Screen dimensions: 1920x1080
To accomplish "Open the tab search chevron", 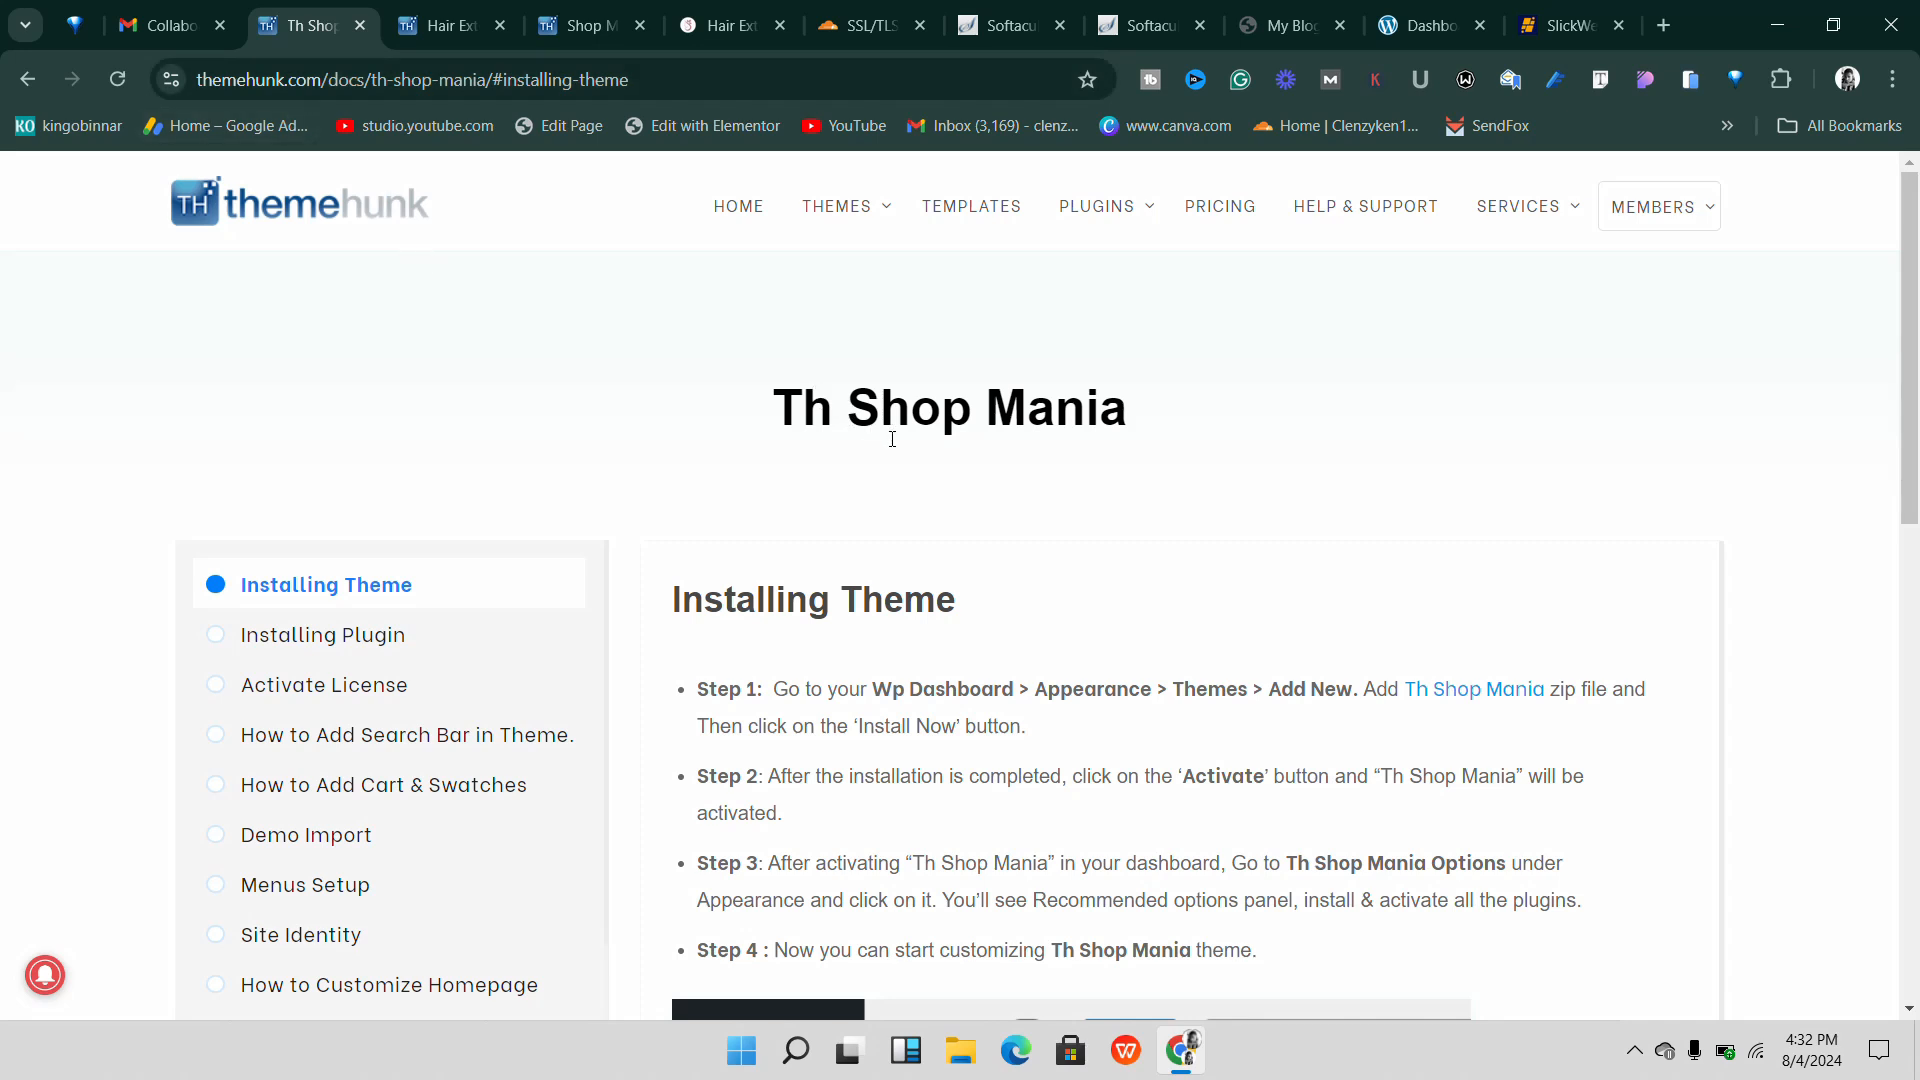I will coord(25,25).
